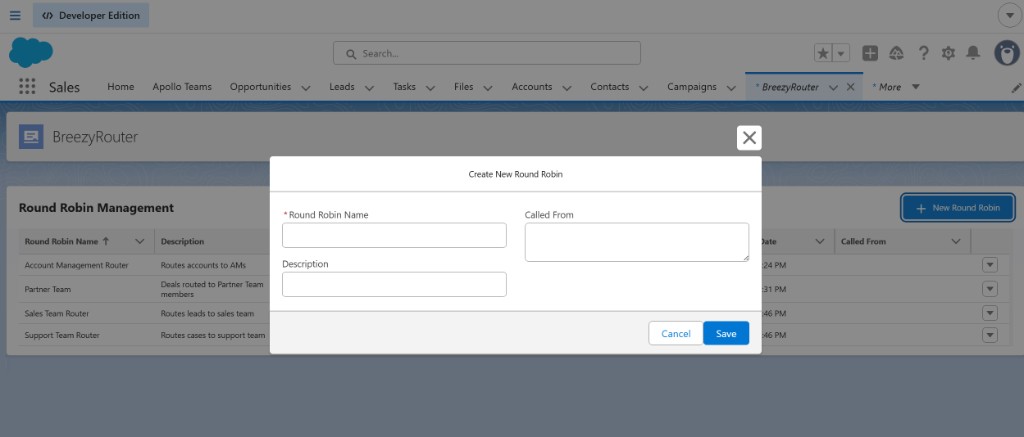Open row actions for Support Team Router
This screenshot has width=1024, height=437.
[990, 335]
